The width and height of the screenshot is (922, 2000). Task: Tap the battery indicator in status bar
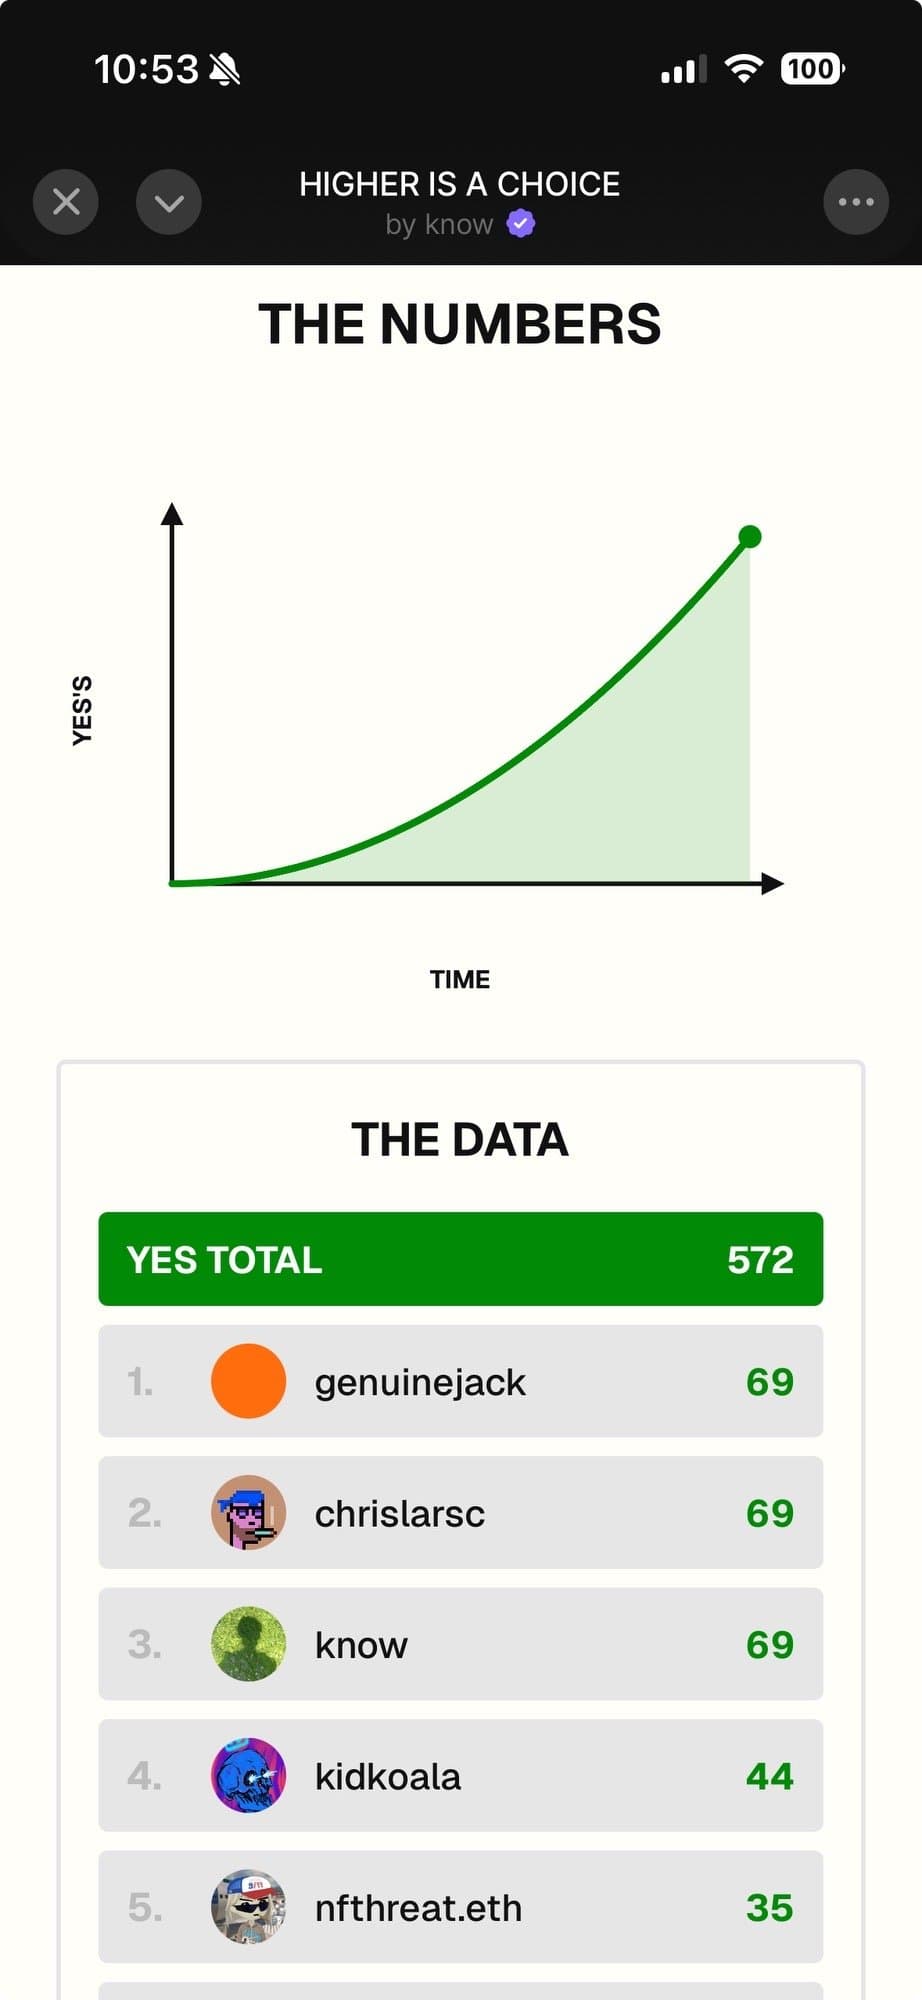point(811,69)
